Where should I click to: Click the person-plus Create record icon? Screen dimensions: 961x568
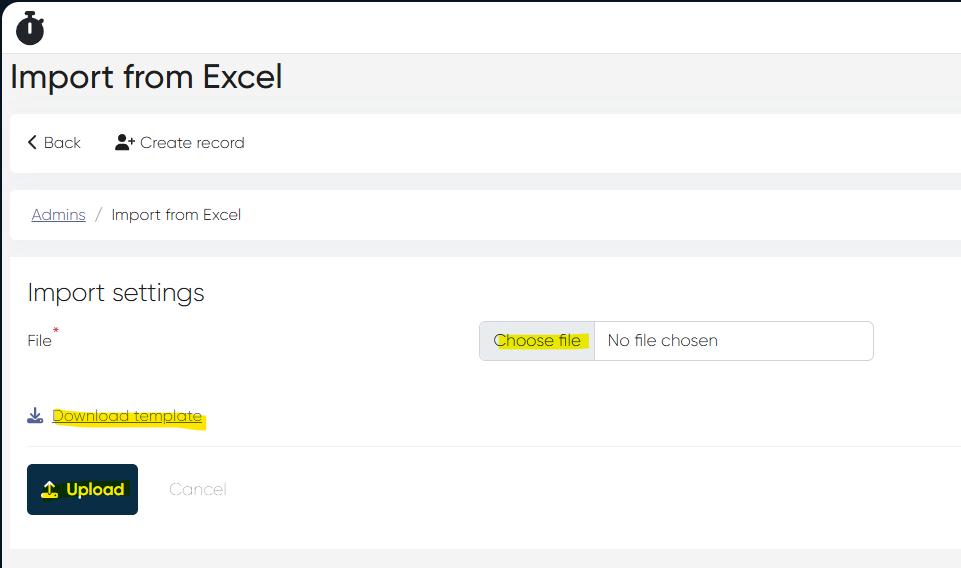(125, 143)
